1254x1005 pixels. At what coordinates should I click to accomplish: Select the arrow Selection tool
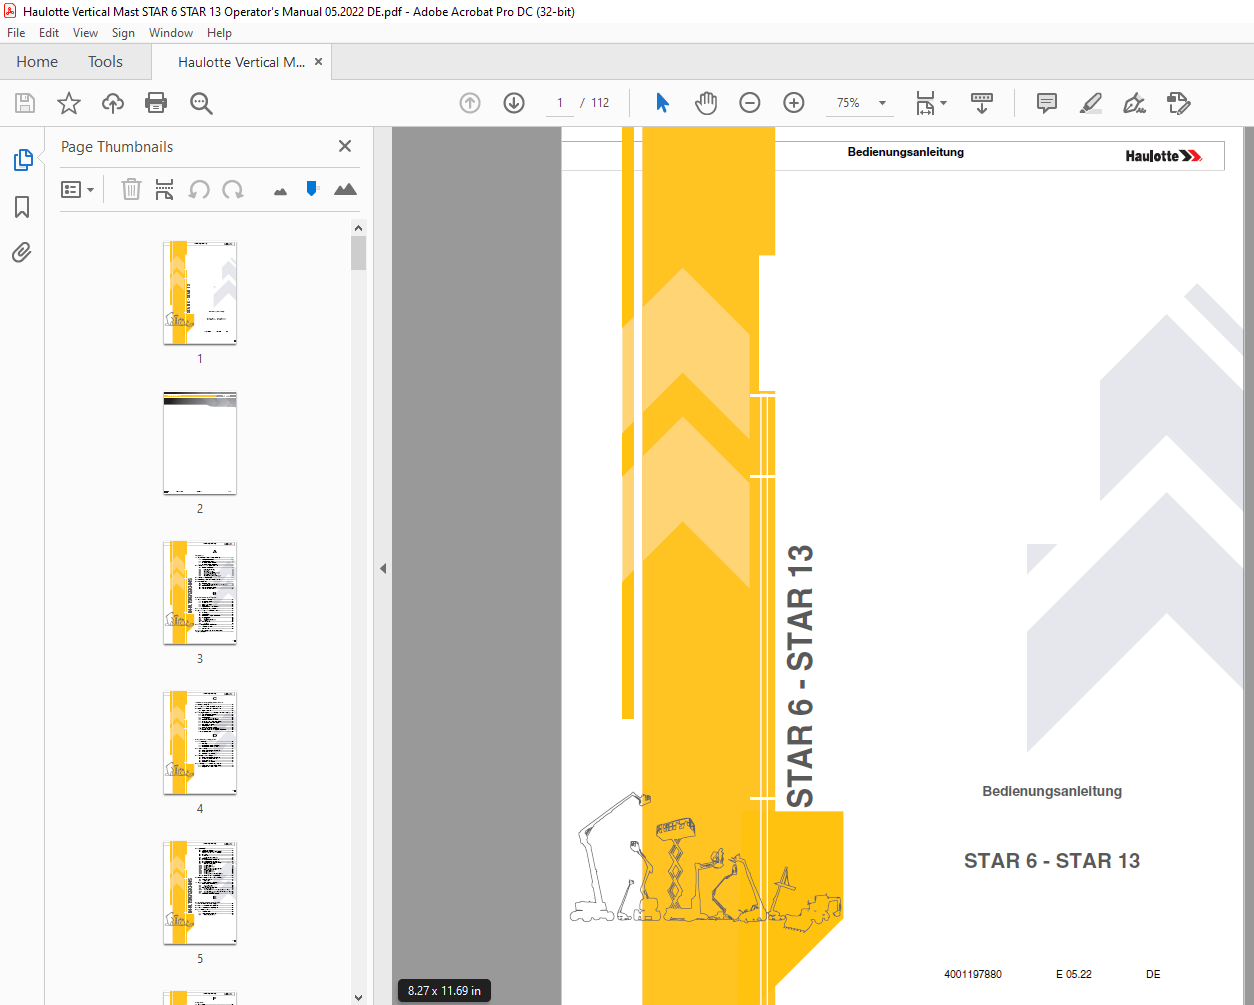pos(662,103)
